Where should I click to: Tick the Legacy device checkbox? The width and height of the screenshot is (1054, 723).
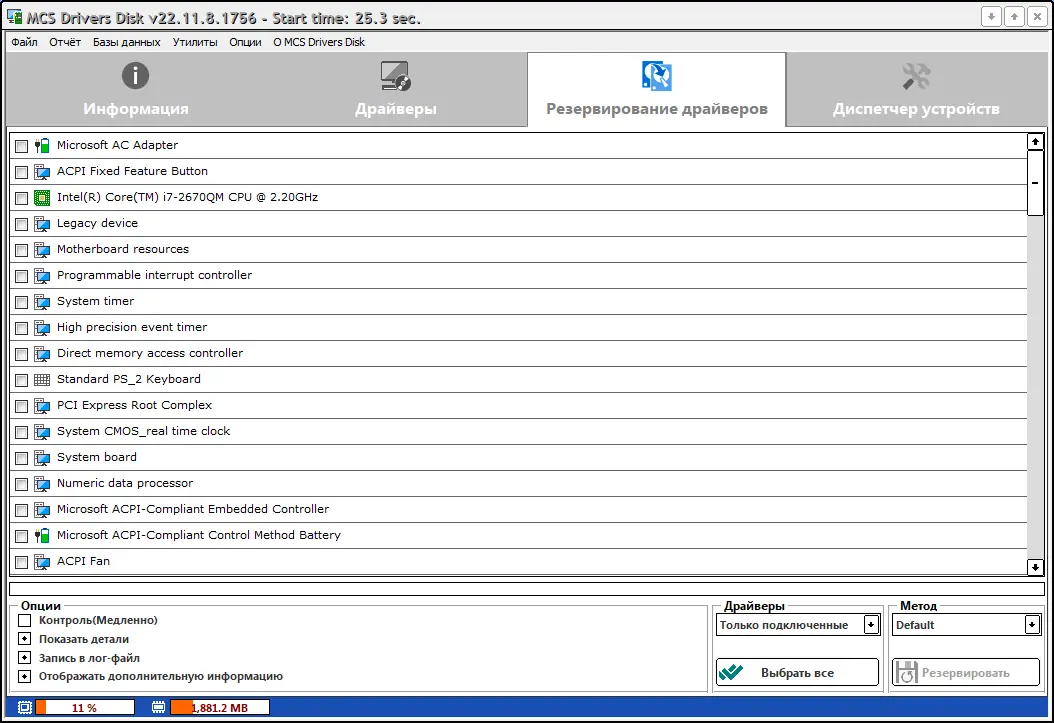(22, 224)
